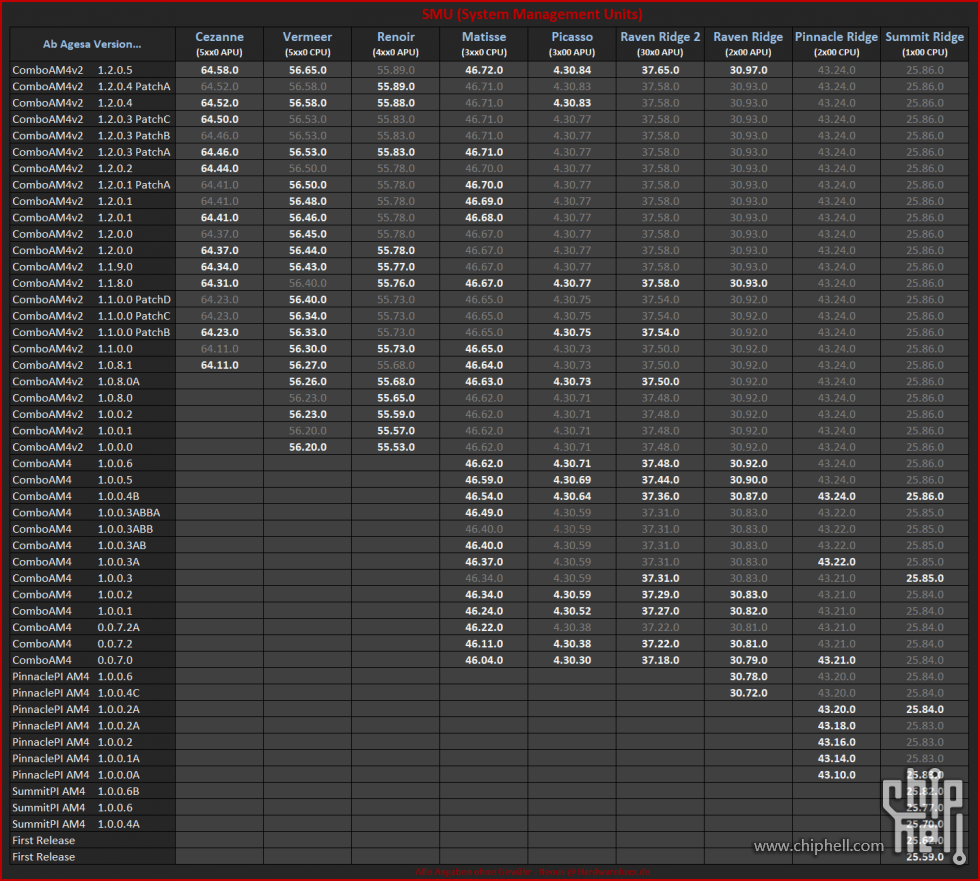
Task: Click Raven Ridge 2 value 37.65.0
Action: pos(660,70)
